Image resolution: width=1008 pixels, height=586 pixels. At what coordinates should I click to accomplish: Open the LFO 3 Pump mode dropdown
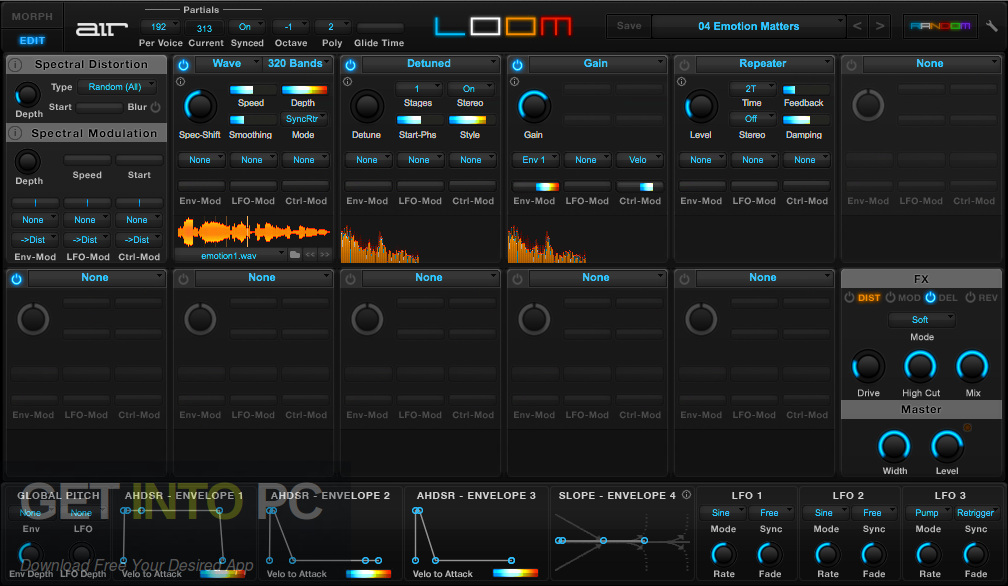[x=928, y=513]
